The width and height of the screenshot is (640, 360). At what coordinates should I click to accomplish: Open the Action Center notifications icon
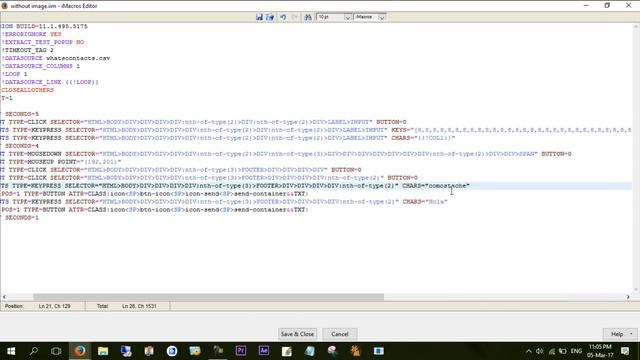click(625, 351)
